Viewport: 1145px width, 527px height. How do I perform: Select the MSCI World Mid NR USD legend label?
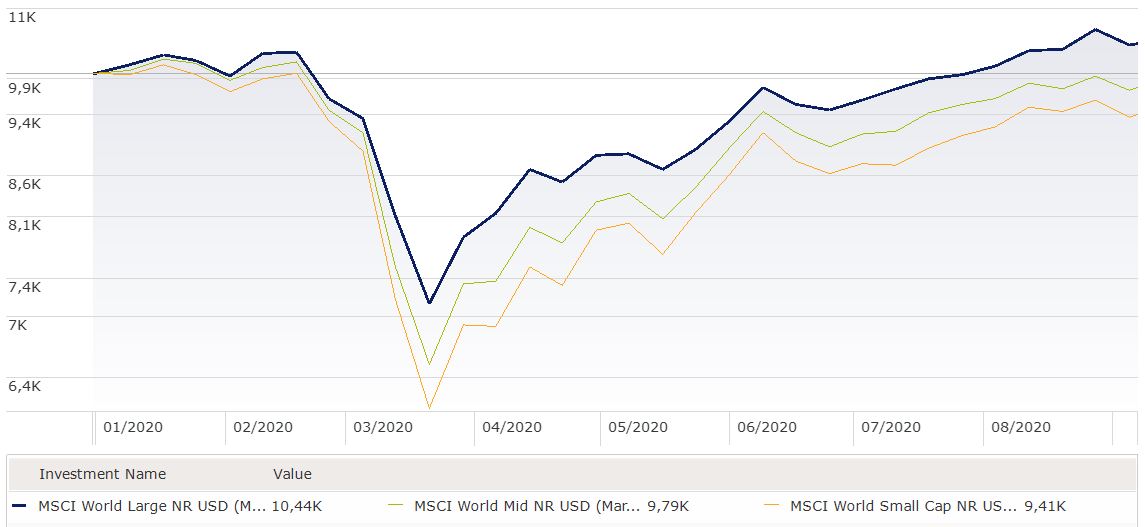[x=527, y=506]
